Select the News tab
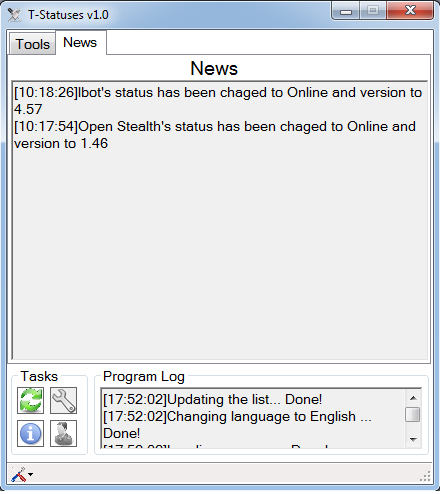Viewport: 440px width, 494px height. pyautogui.click(x=80, y=42)
